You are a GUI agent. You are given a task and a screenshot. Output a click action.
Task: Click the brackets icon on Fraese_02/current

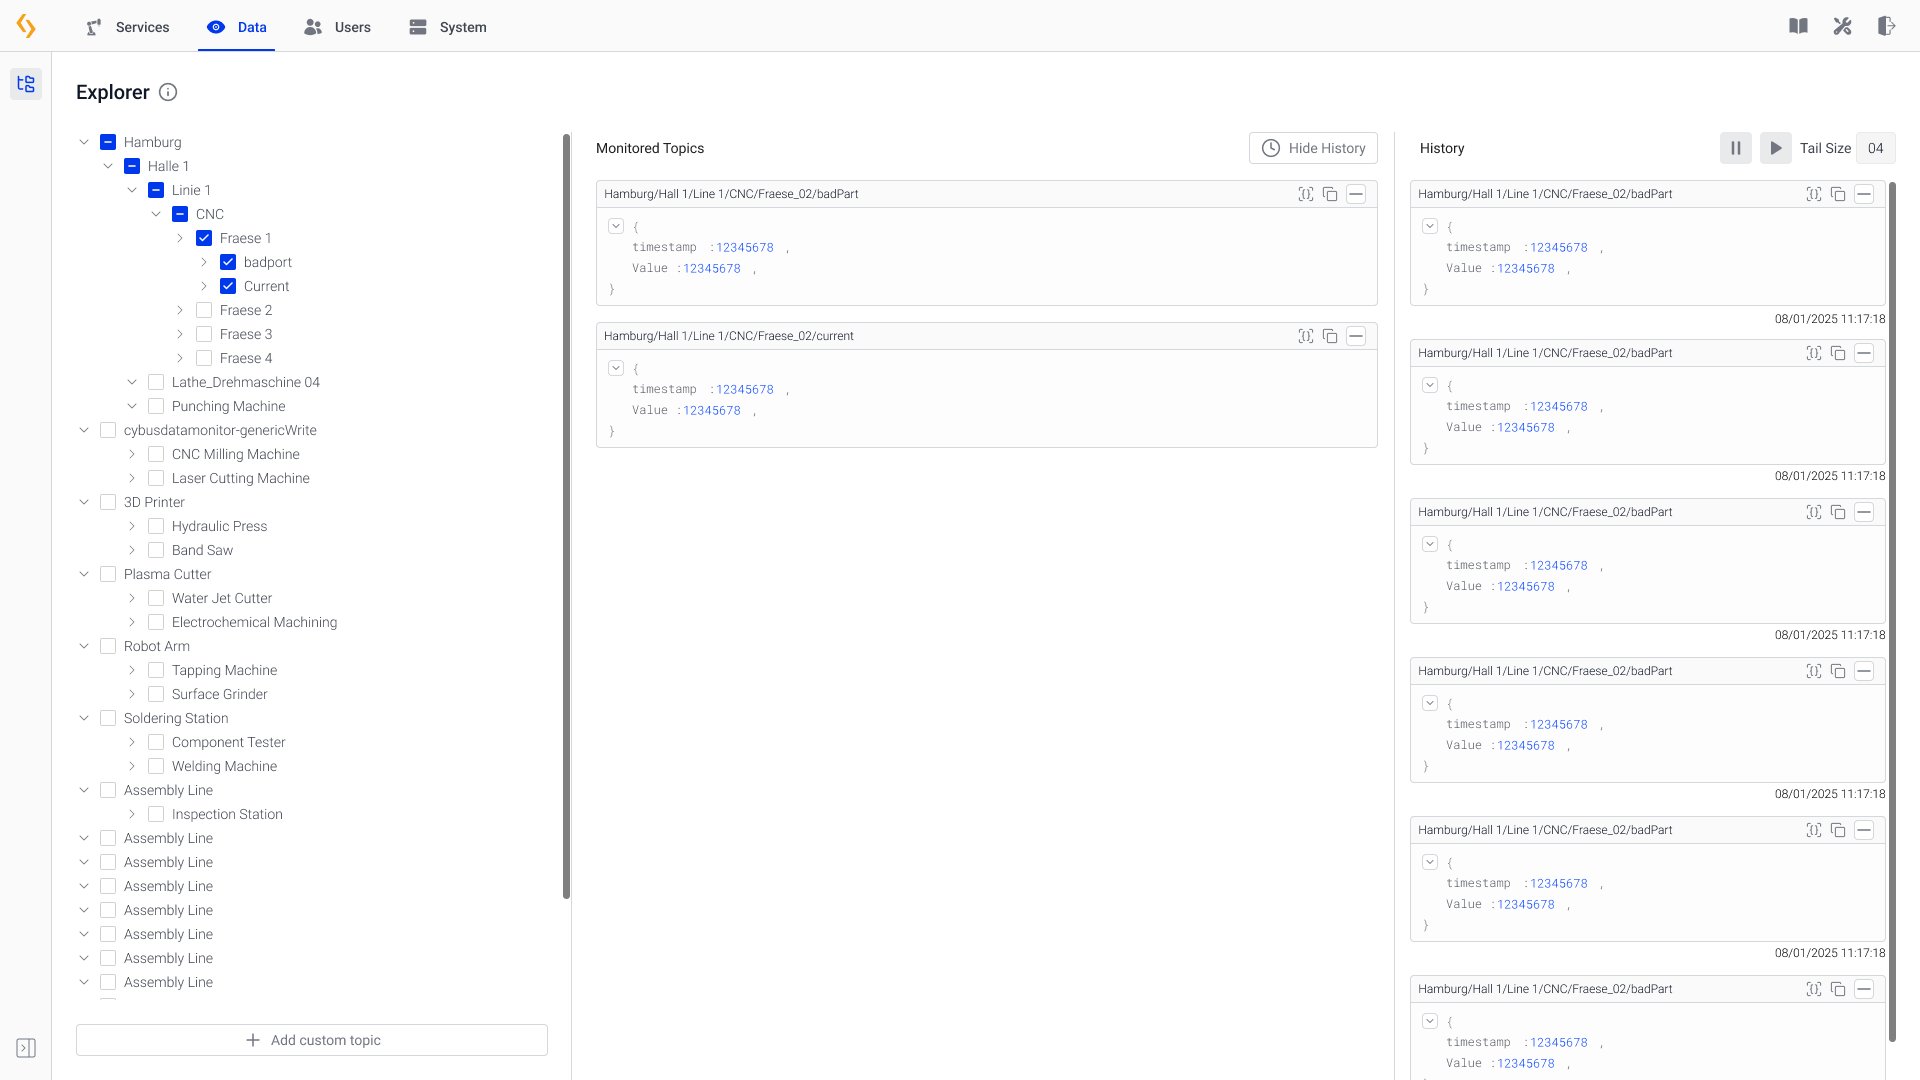[1305, 336]
